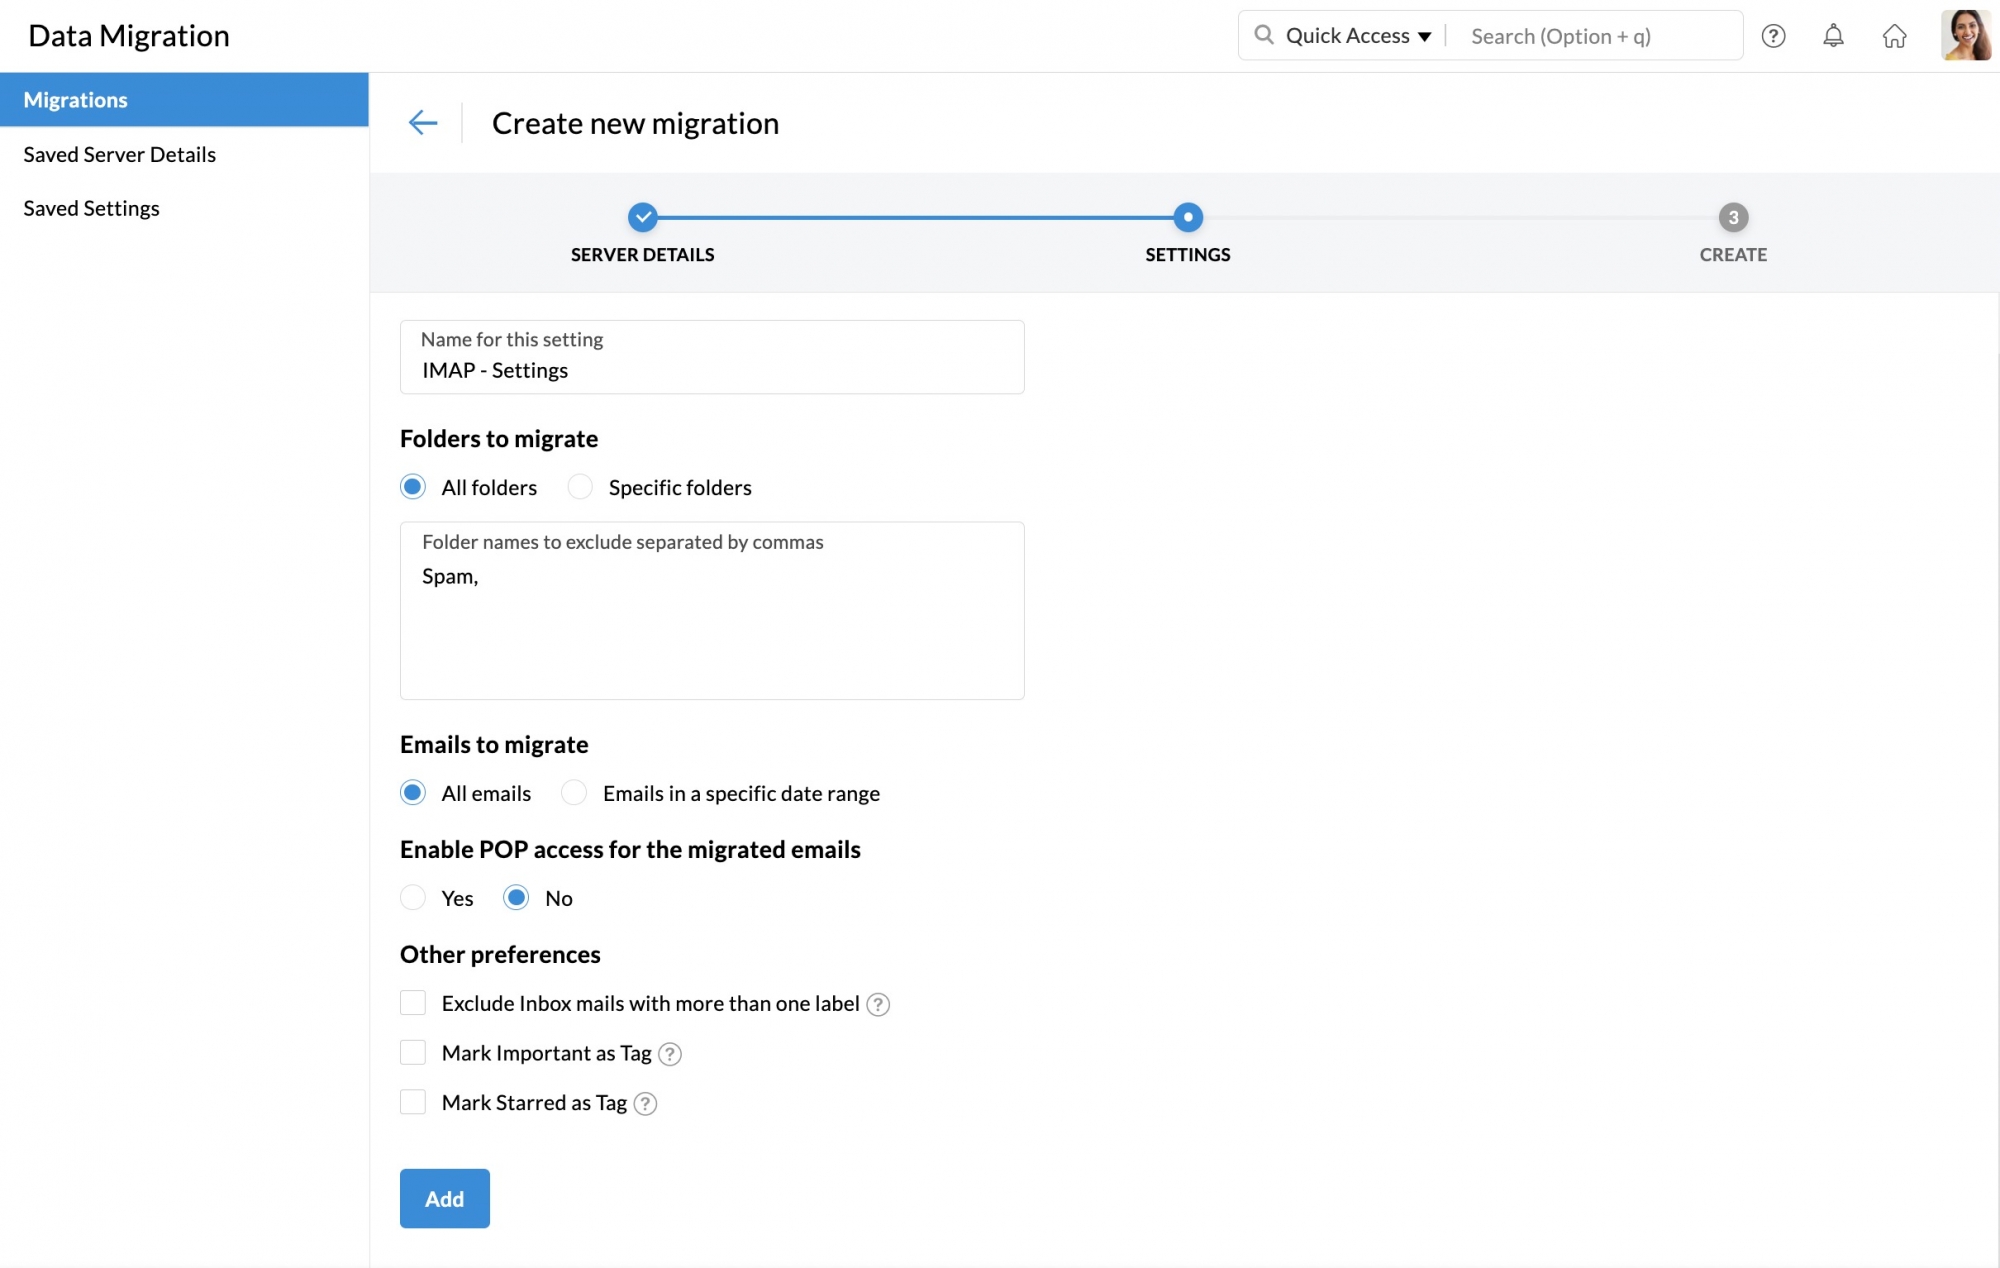Click the back arrow next to Create new migration
The height and width of the screenshot is (1268, 2000).
coord(423,122)
